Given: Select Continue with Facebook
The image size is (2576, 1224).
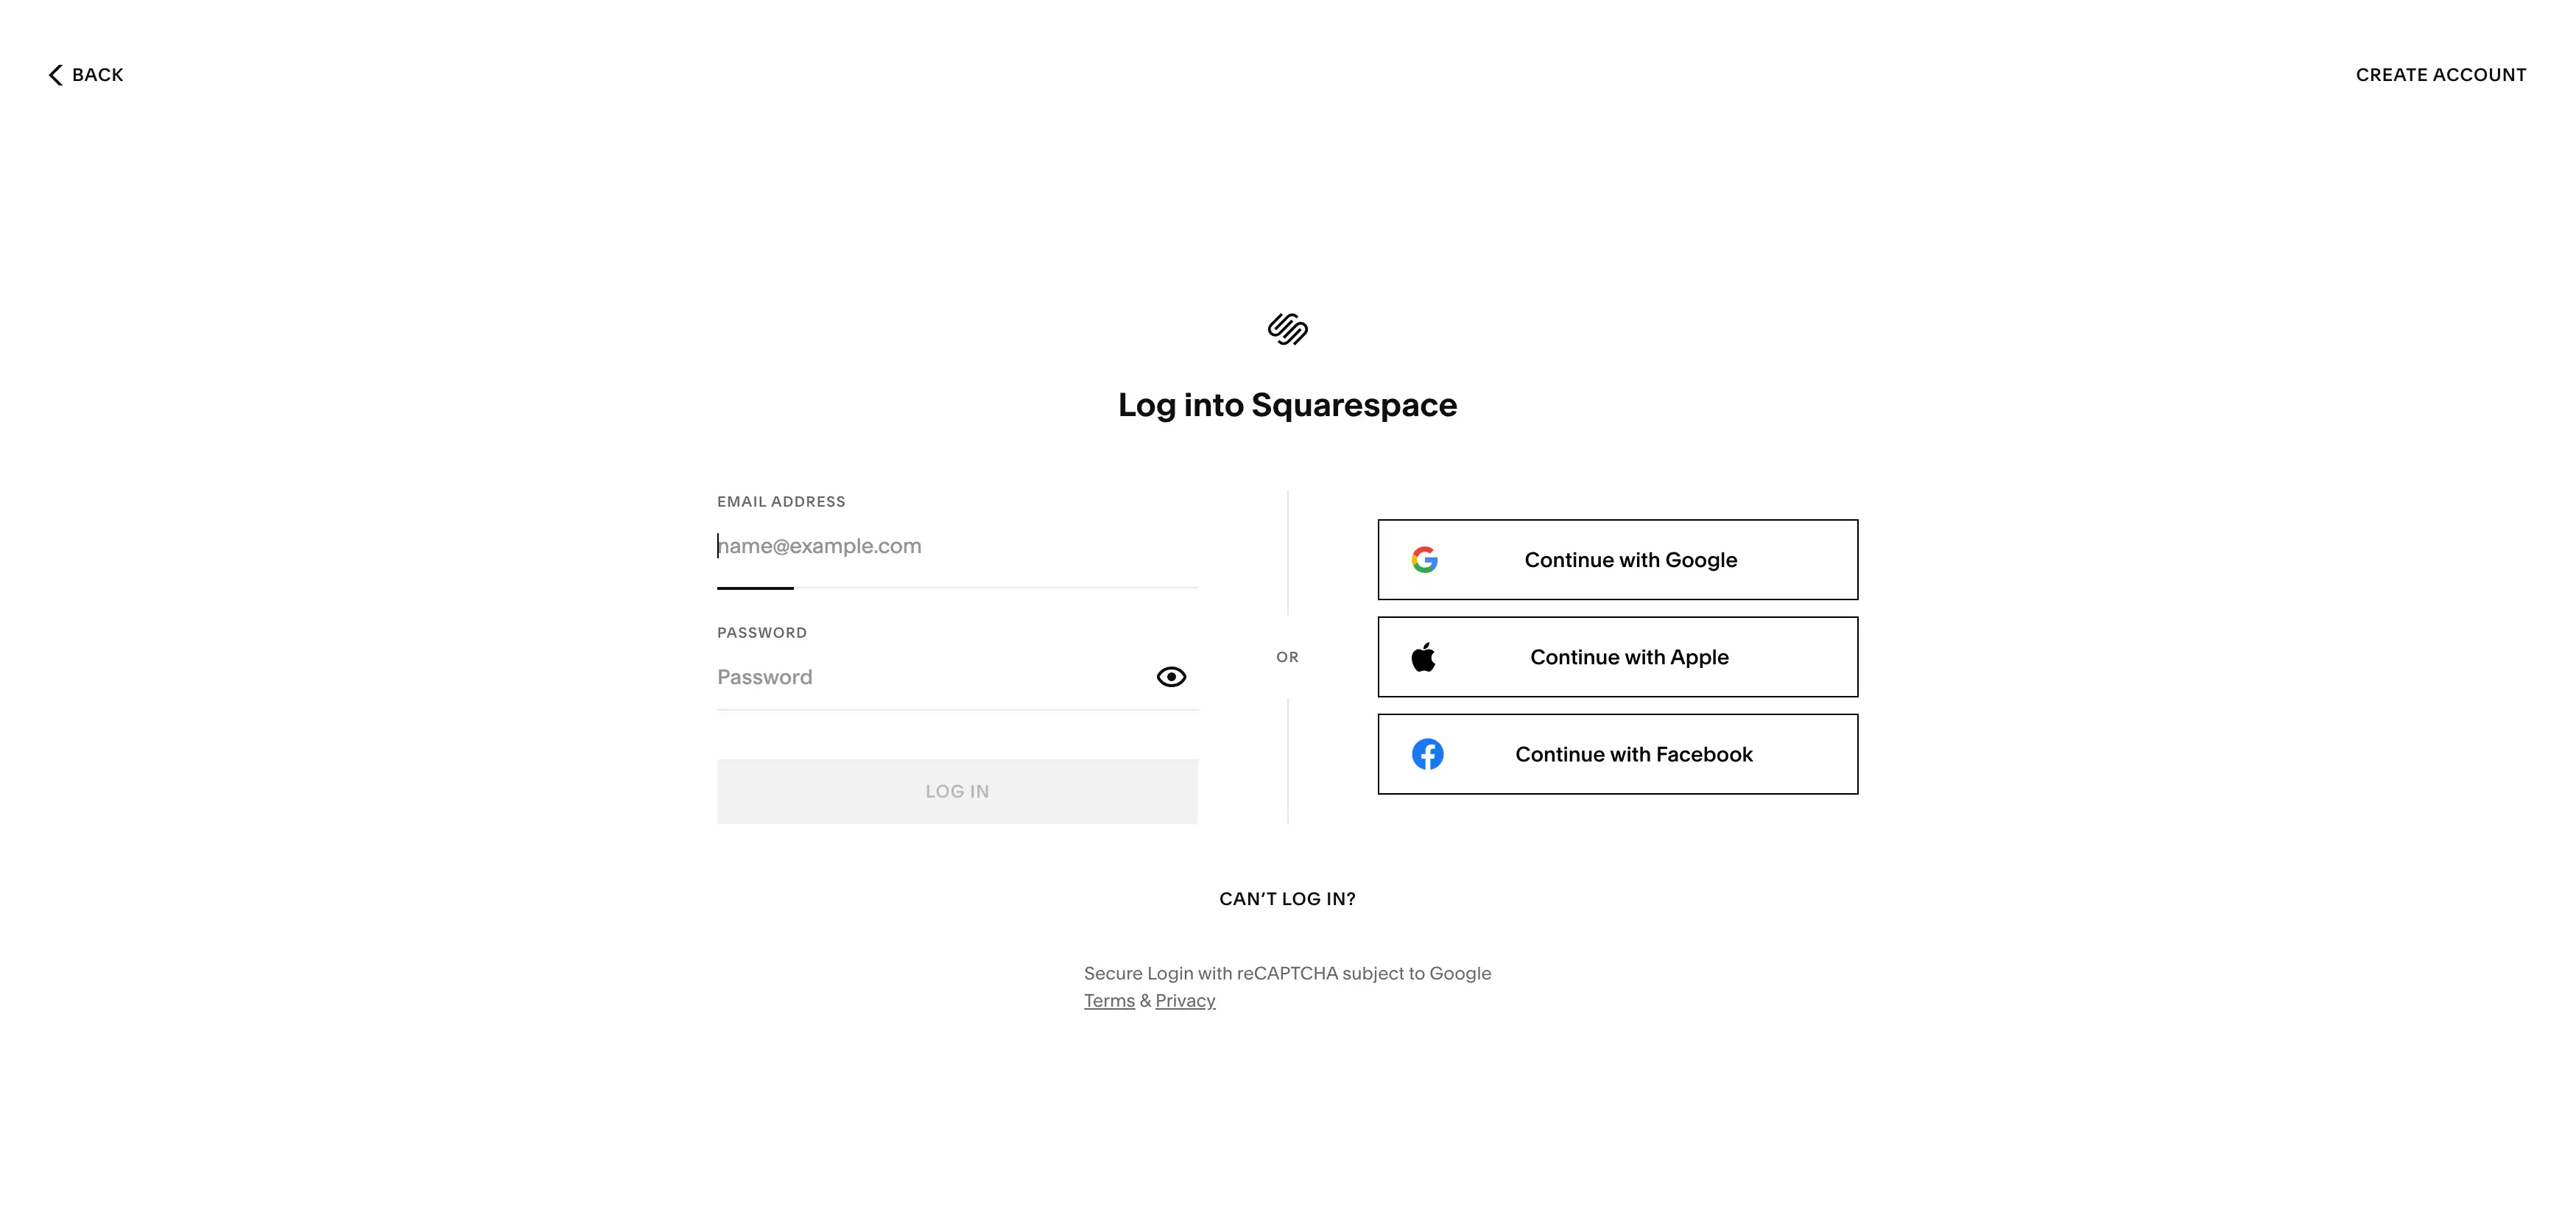Looking at the screenshot, I should [x=1617, y=754].
